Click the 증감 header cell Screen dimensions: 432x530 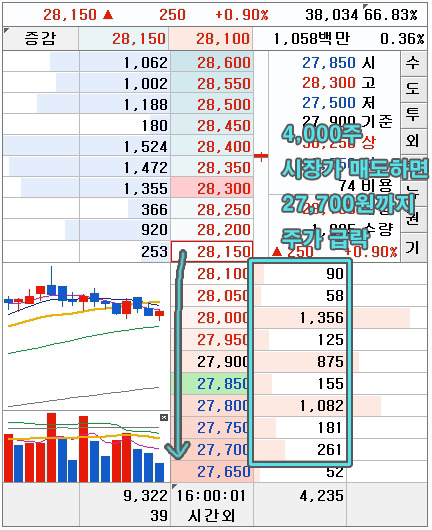[41, 39]
